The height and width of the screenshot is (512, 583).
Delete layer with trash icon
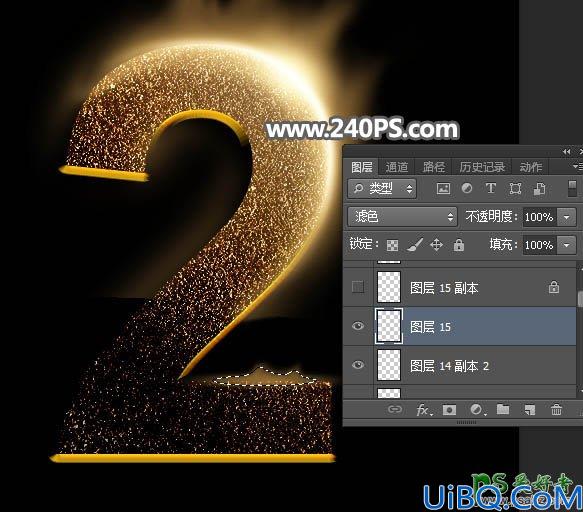556,410
